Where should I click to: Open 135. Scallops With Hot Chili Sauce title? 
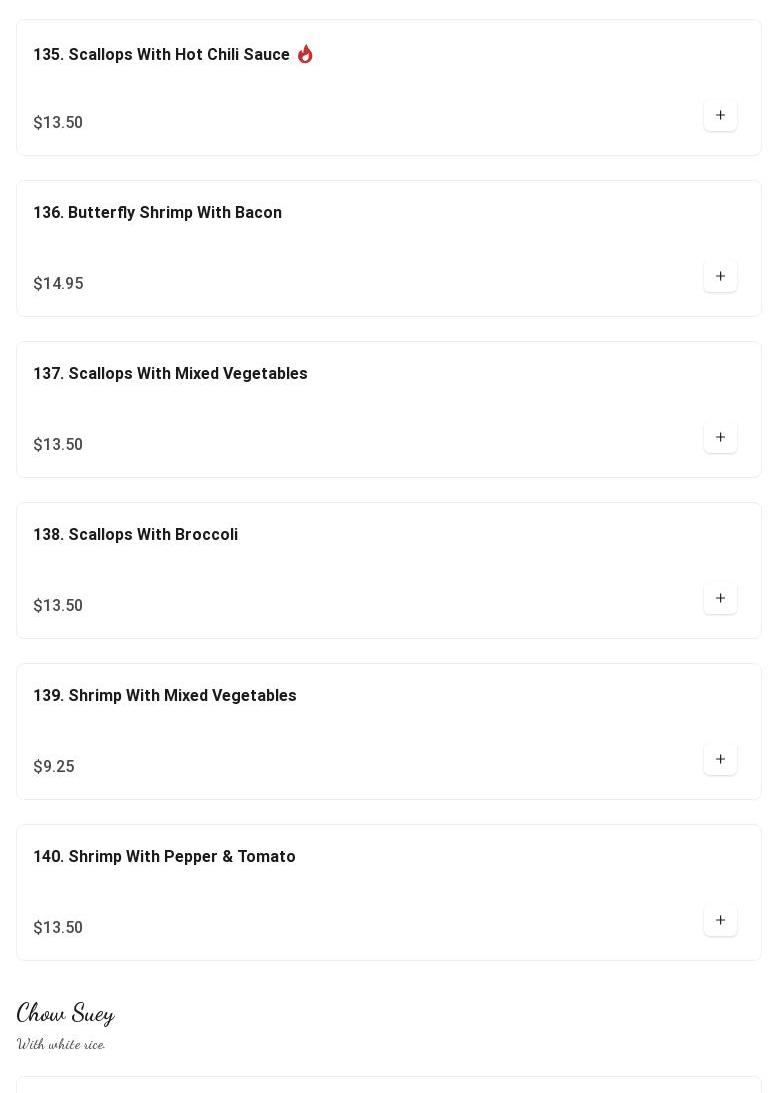(161, 54)
